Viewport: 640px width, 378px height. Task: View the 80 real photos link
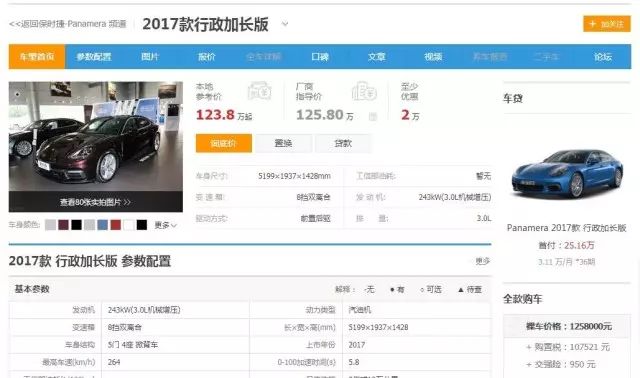coord(96,202)
